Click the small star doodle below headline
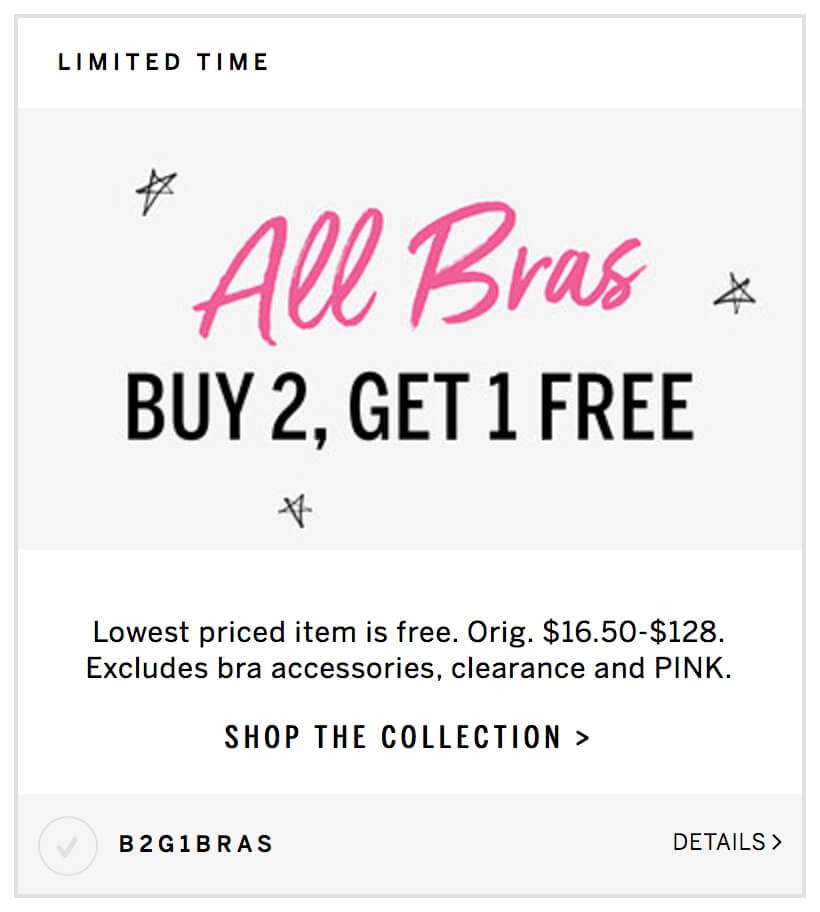Image resolution: width=820 pixels, height=912 pixels. [x=295, y=510]
